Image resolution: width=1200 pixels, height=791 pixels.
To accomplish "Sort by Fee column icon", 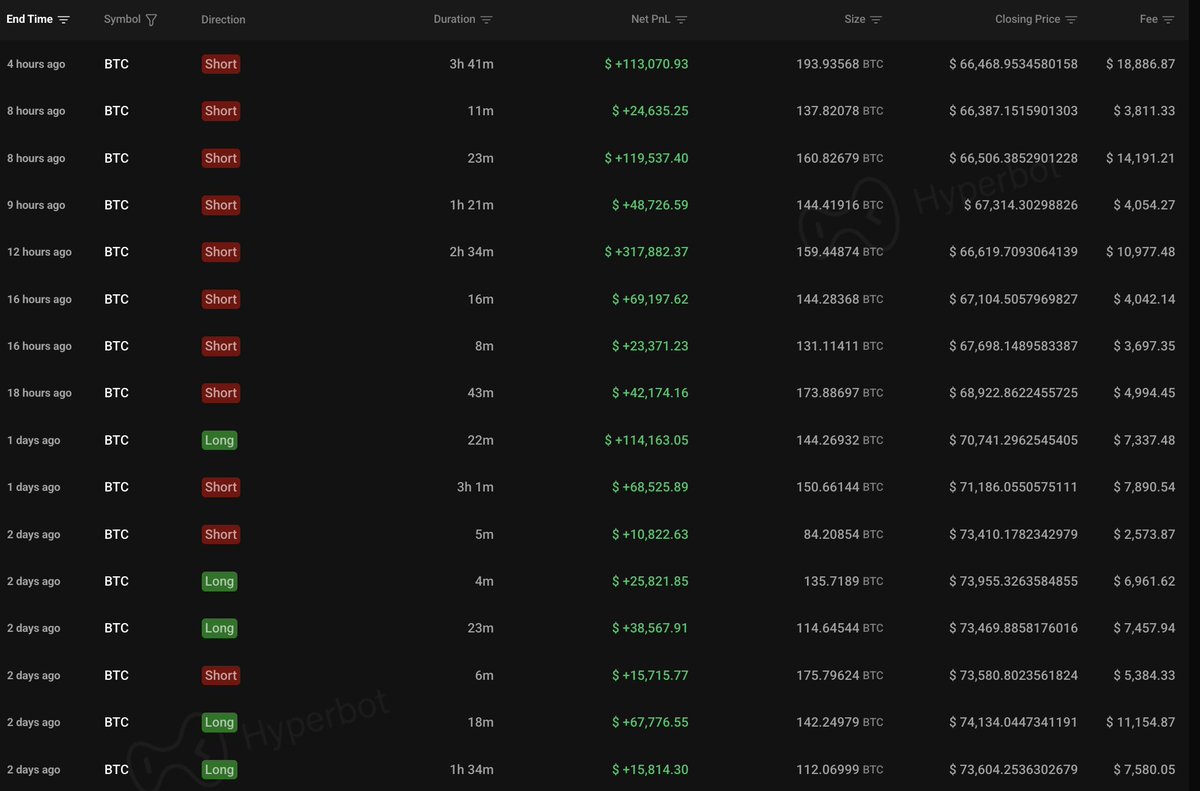I will pyautogui.click(x=1168, y=20).
